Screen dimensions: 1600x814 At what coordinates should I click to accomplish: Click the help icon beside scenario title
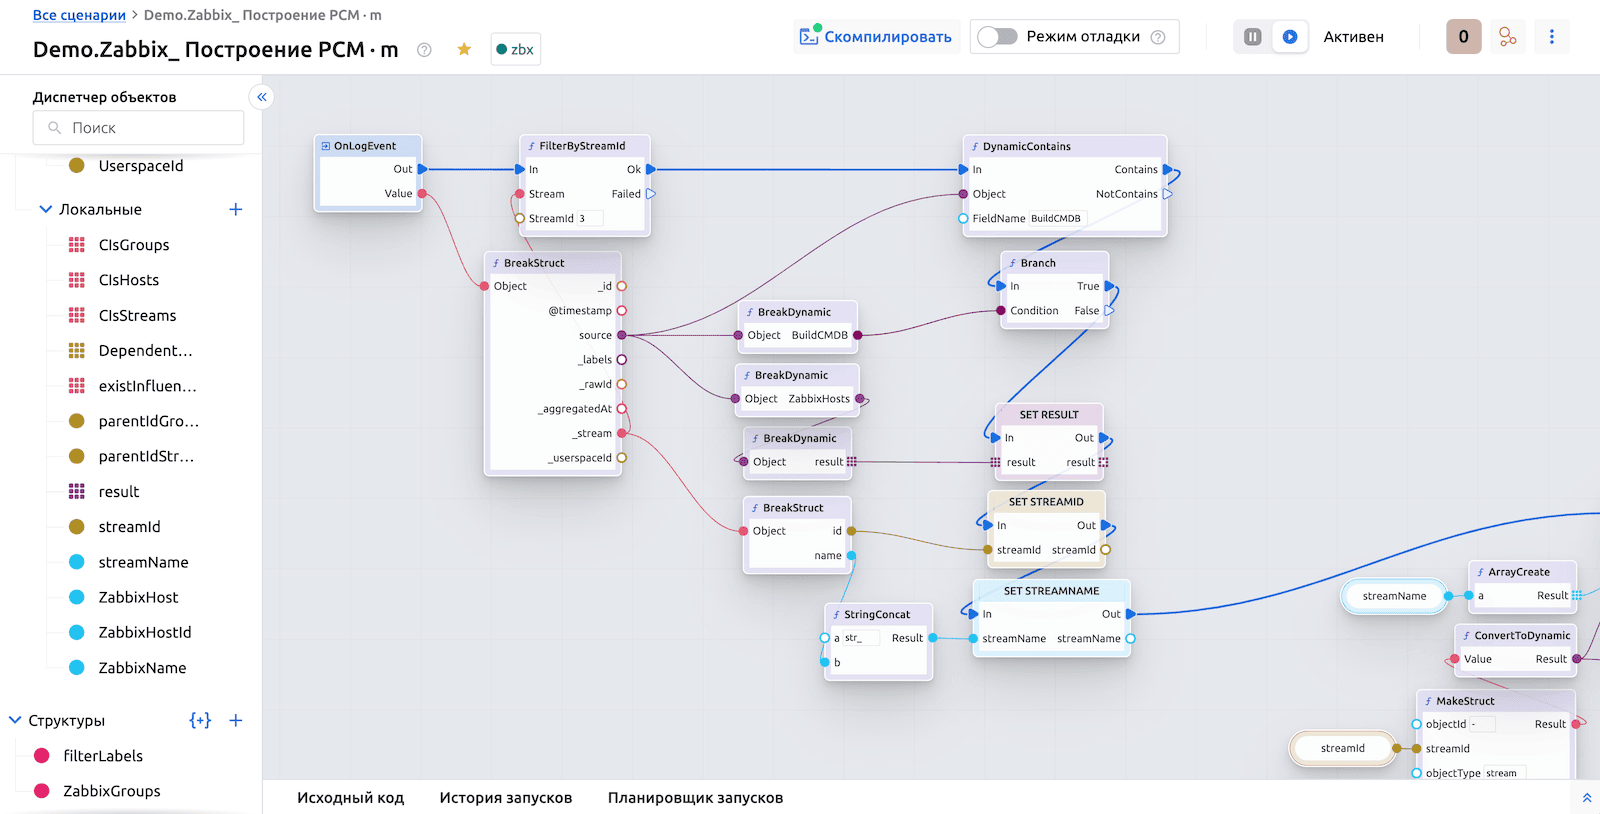pyautogui.click(x=424, y=50)
